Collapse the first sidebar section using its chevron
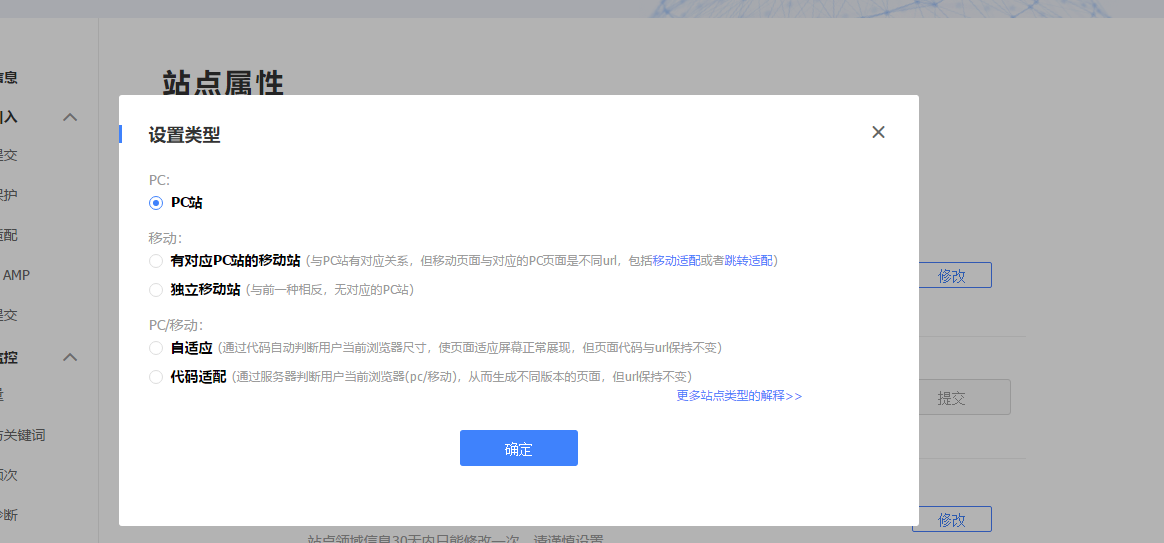 click(70, 117)
